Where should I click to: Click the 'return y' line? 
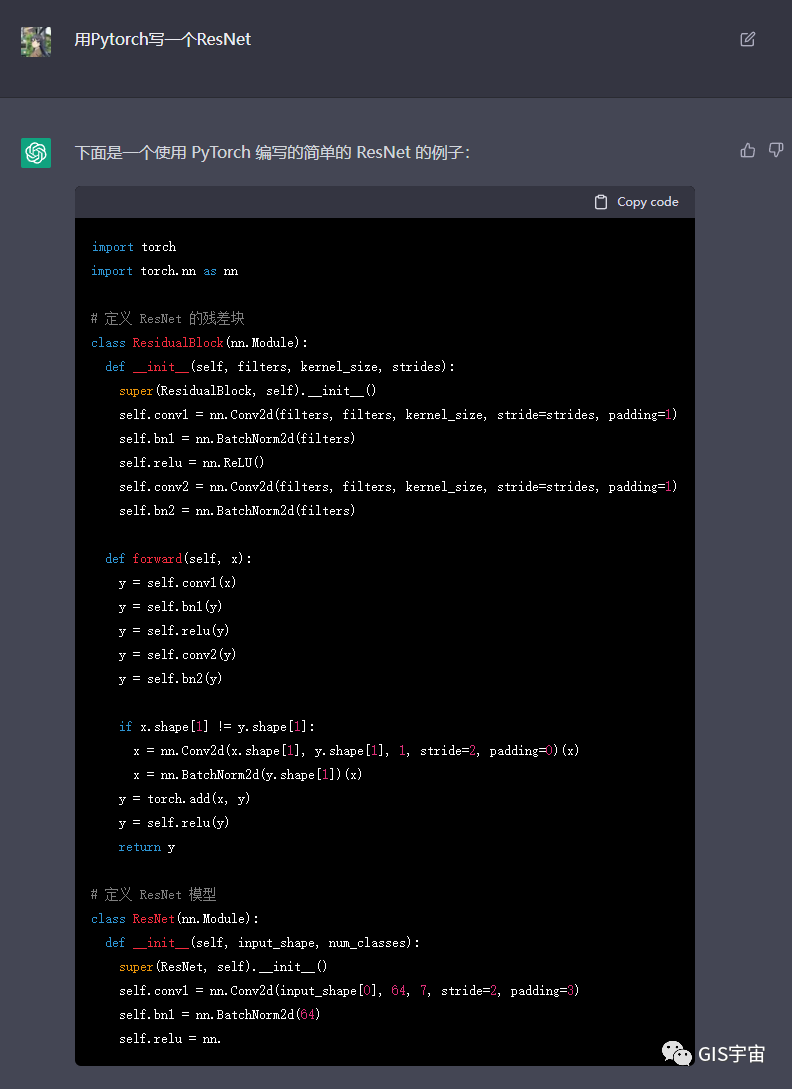click(x=147, y=847)
